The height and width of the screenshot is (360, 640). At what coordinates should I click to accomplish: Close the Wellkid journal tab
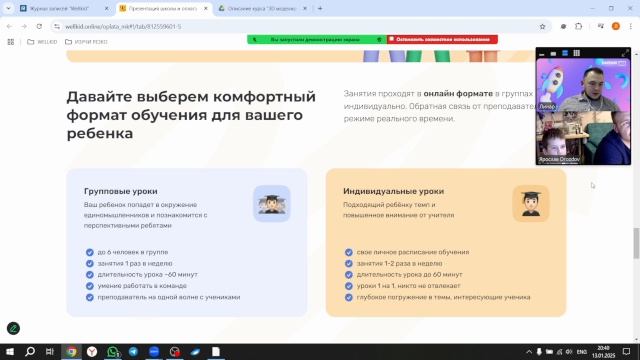click(x=107, y=8)
